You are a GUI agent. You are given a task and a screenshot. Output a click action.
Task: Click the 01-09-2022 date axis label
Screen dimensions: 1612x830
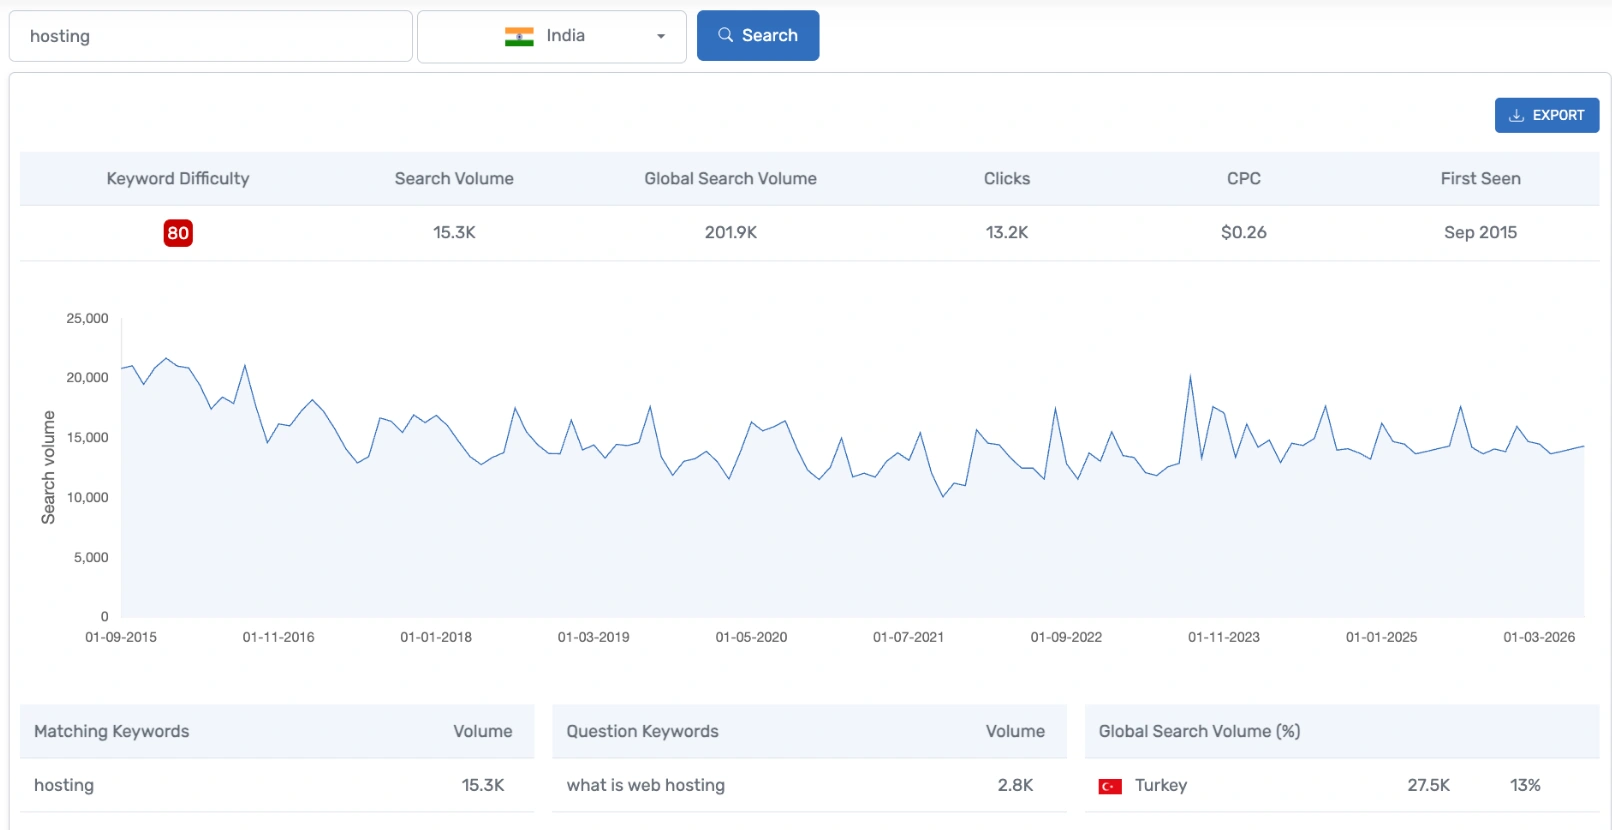tap(1067, 637)
